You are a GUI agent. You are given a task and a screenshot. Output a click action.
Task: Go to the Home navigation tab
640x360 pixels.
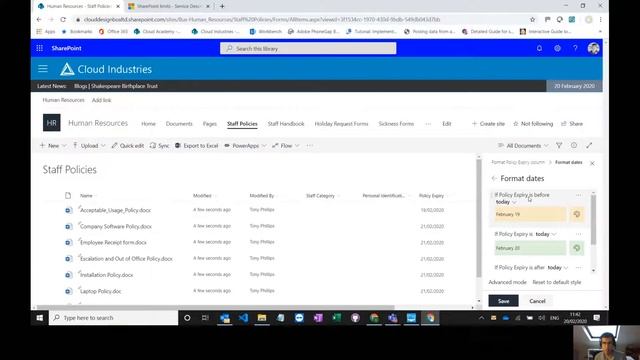click(148, 124)
